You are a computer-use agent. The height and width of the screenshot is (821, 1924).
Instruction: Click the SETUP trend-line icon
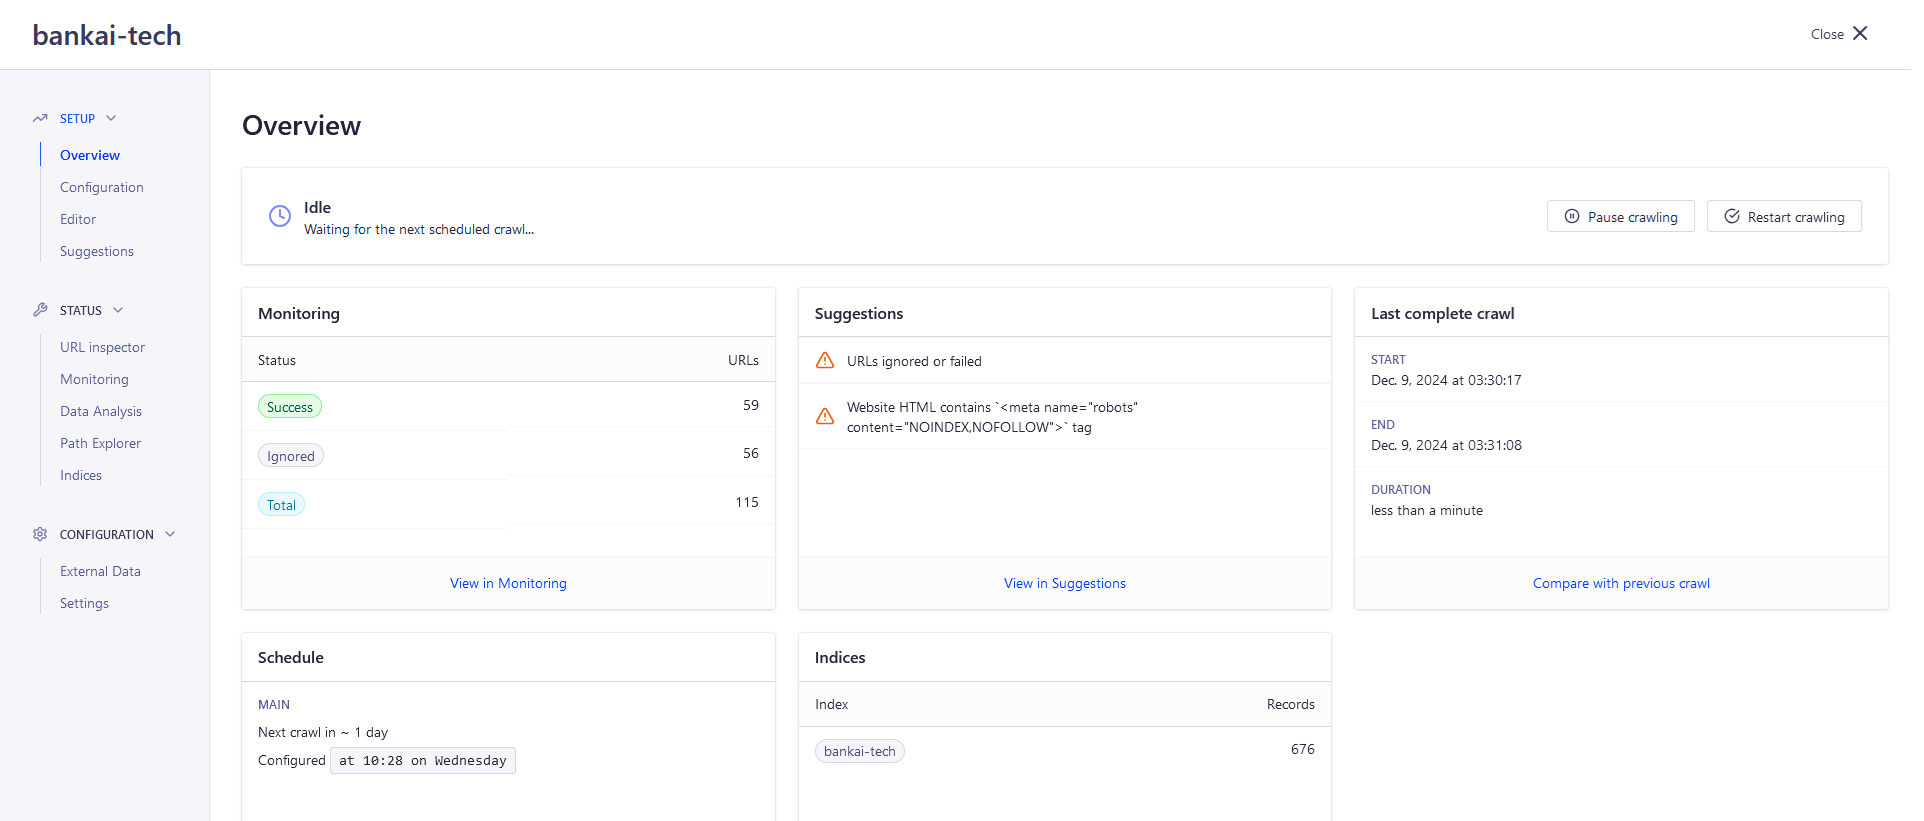[40, 118]
